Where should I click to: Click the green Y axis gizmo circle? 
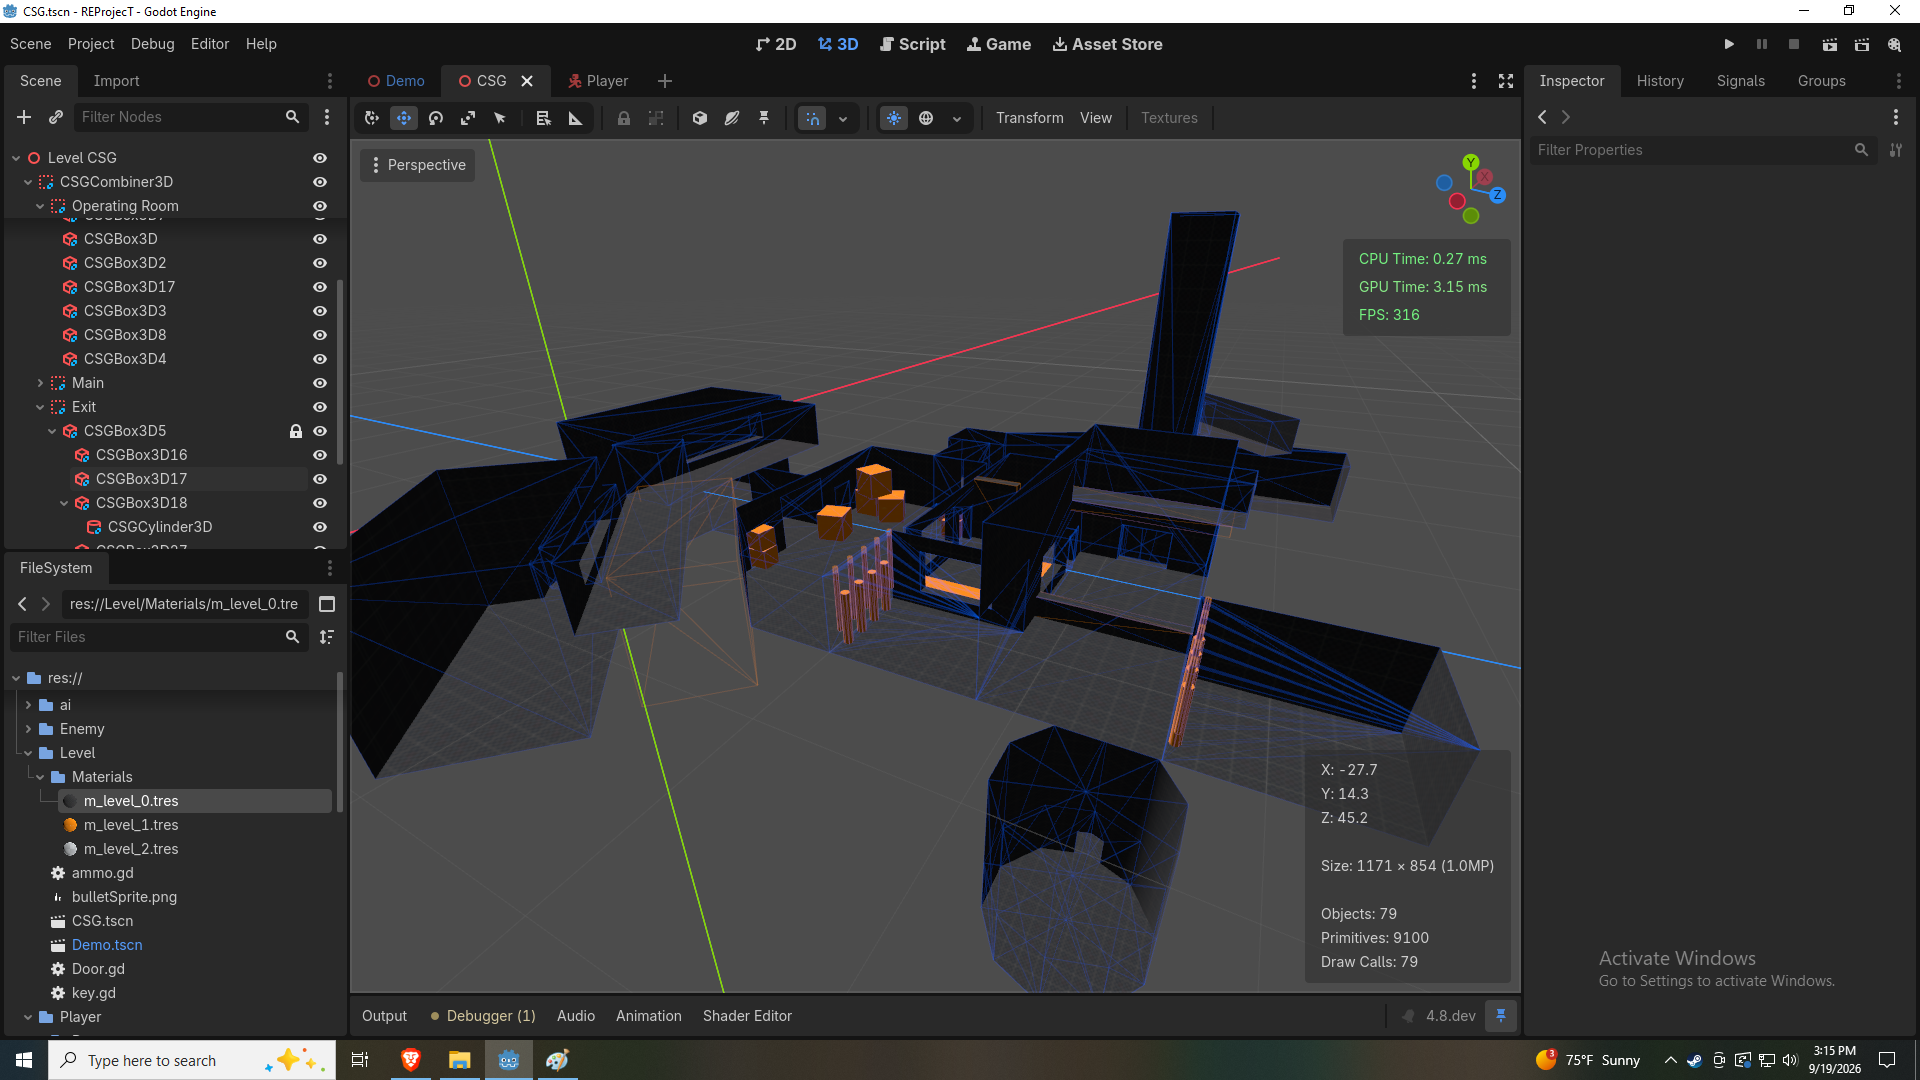pyautogui.click(x=1470, y=162)
